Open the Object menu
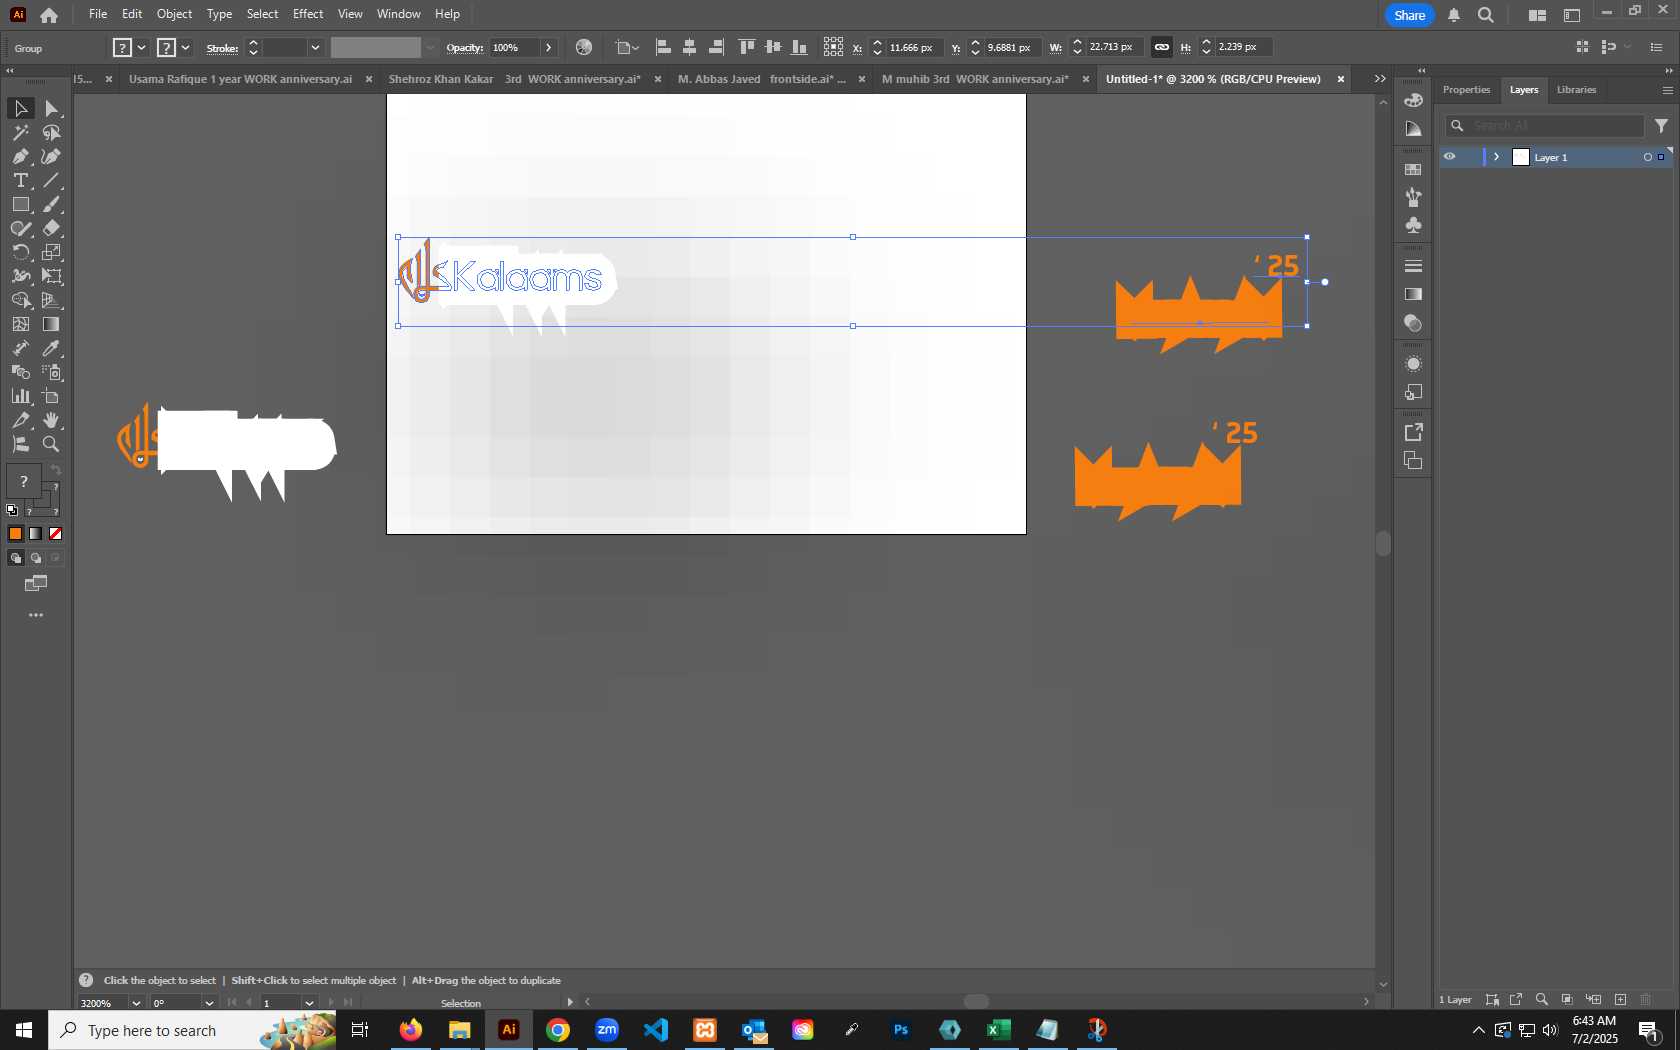The width and height of the screenshot is (1680, 1050). [174, 14]
